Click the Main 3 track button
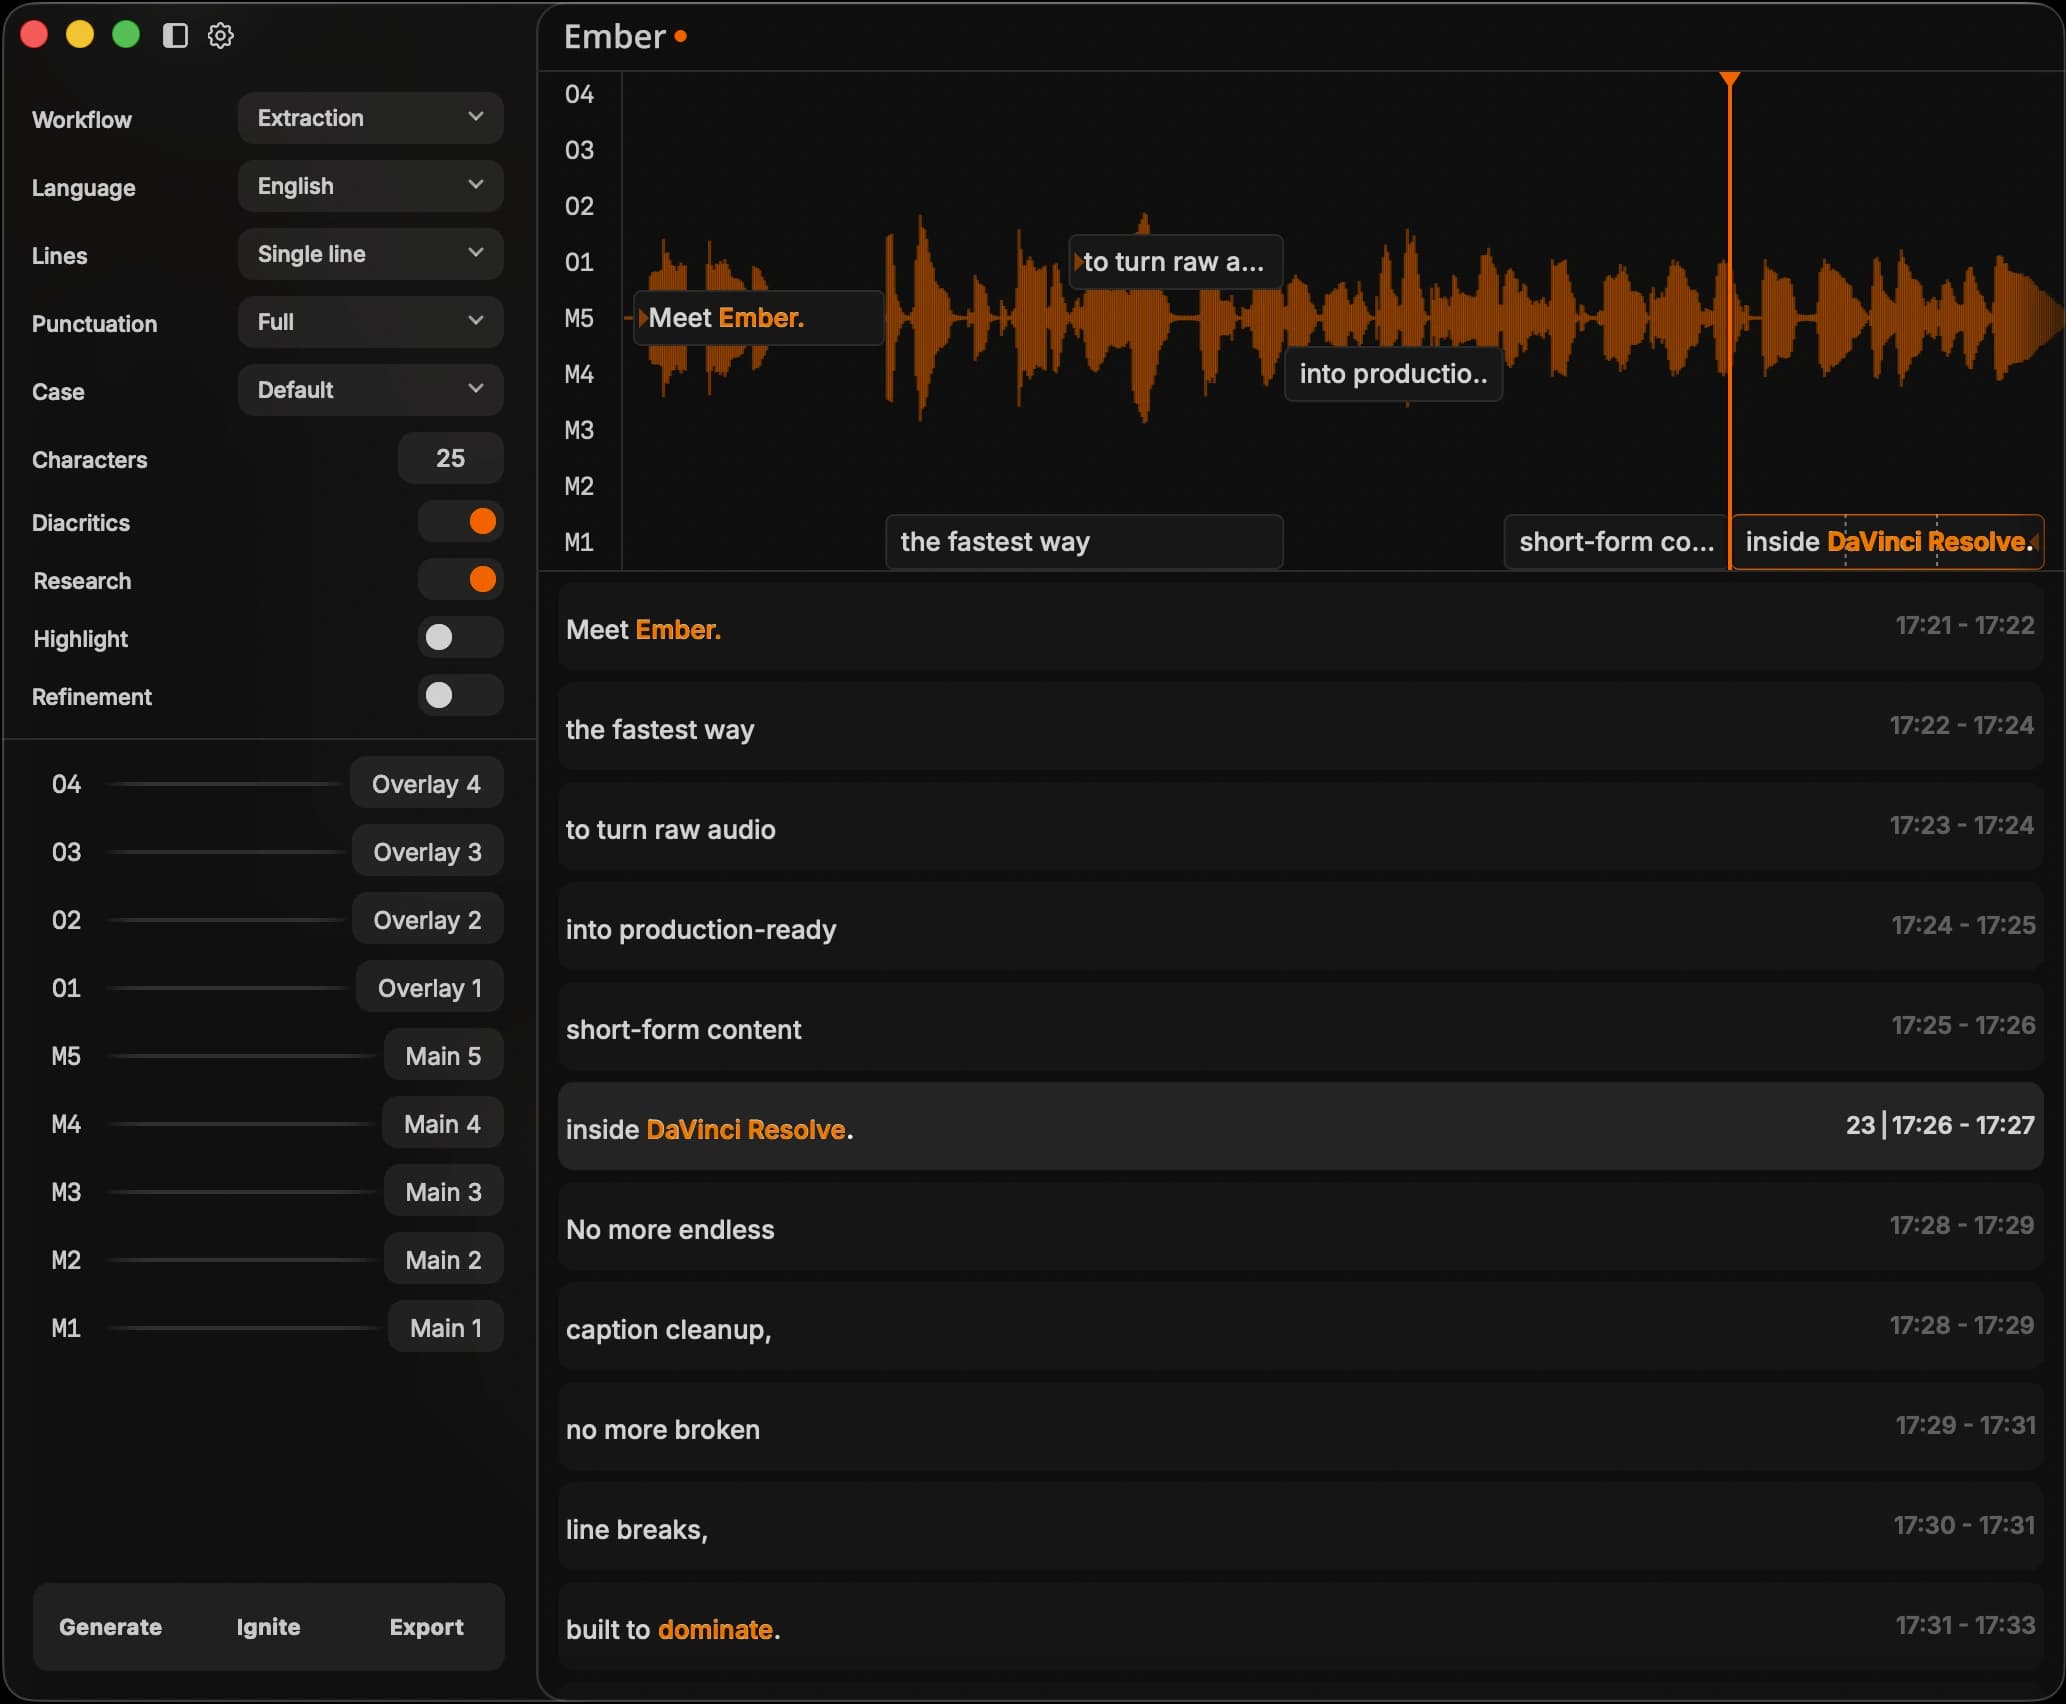 click(444, 1191)
